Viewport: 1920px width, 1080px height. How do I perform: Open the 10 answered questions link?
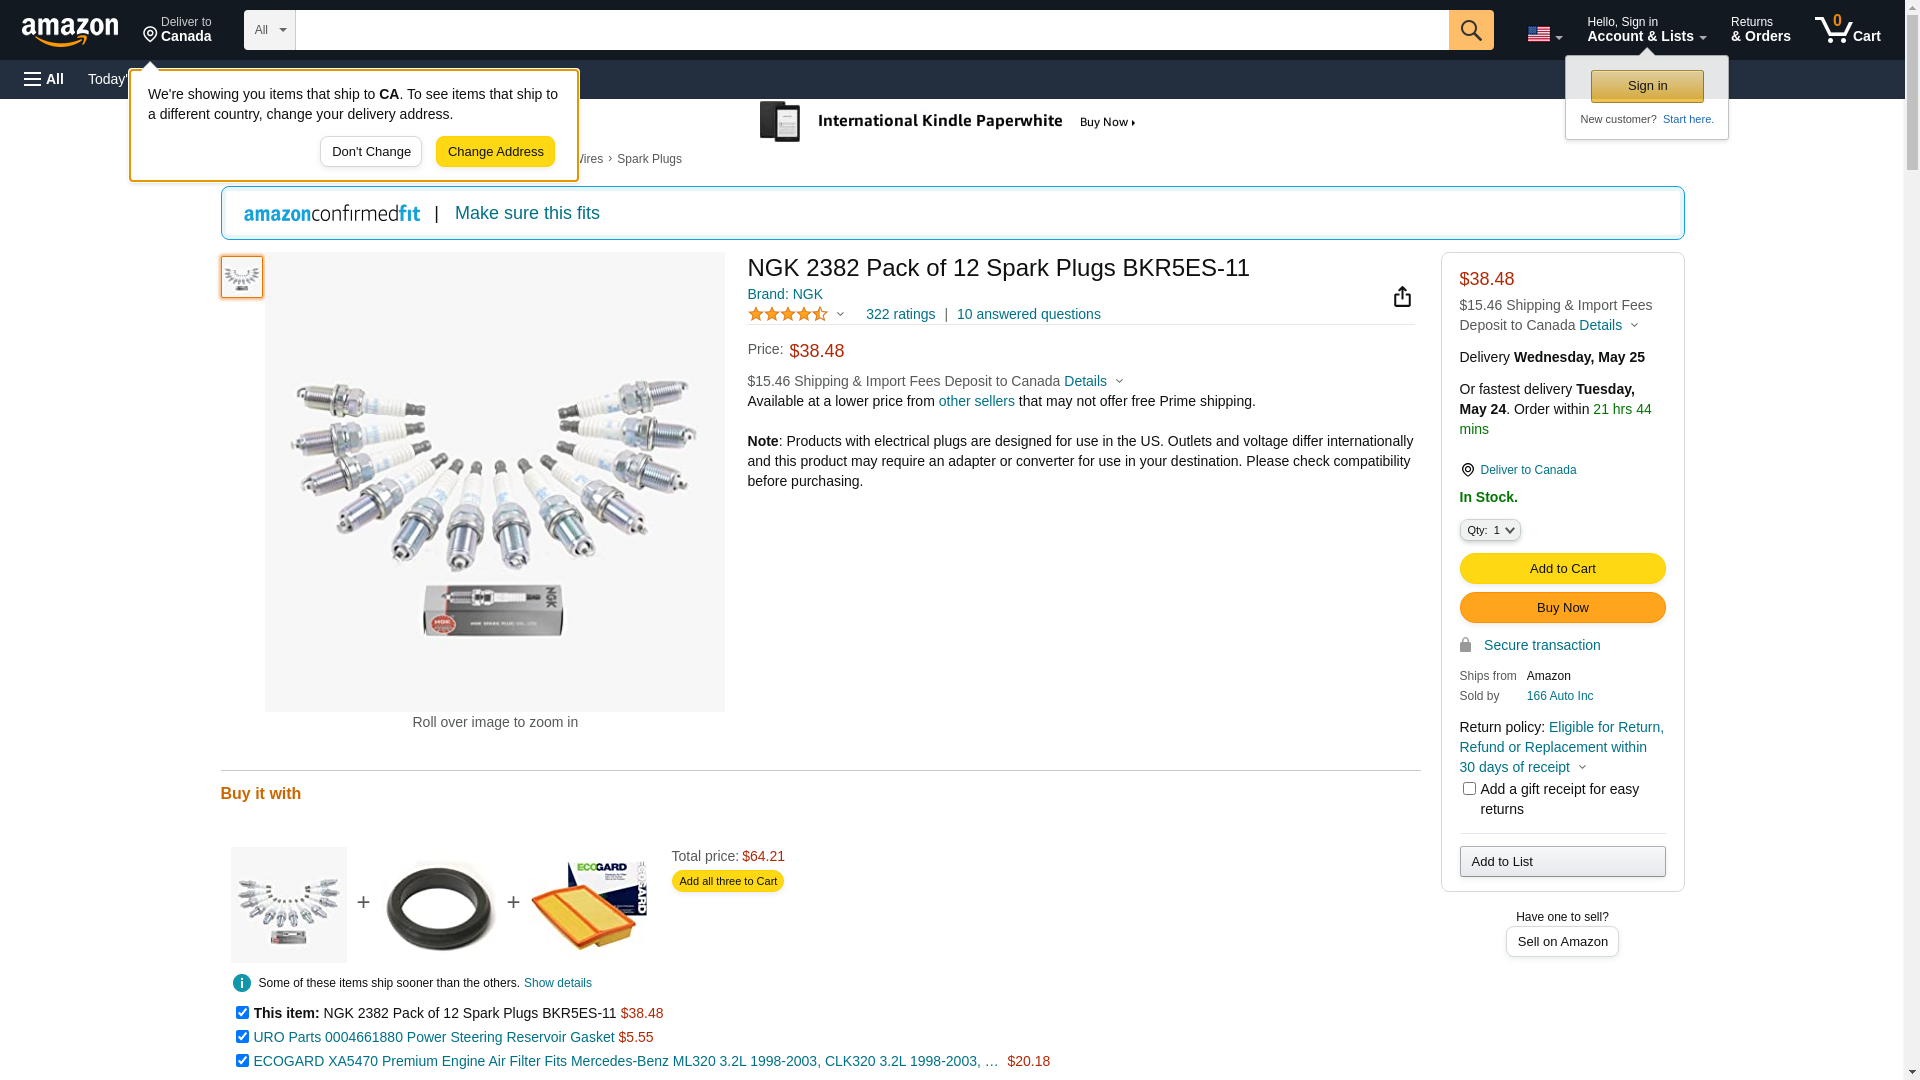[x=1028, y=315]
